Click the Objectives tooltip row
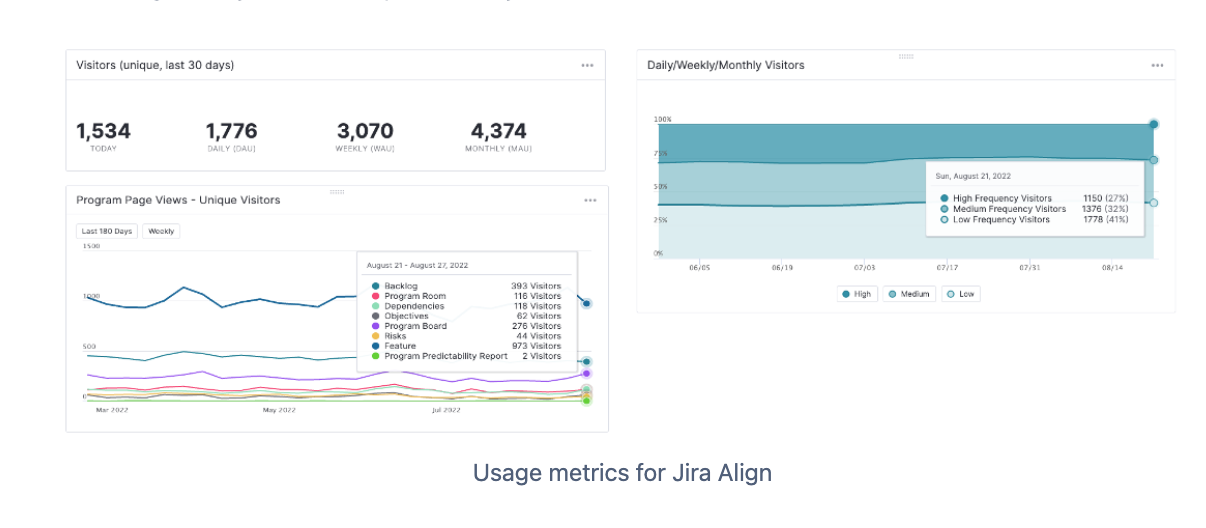This screenshot has width=1206, height=528. pos(465,316)
